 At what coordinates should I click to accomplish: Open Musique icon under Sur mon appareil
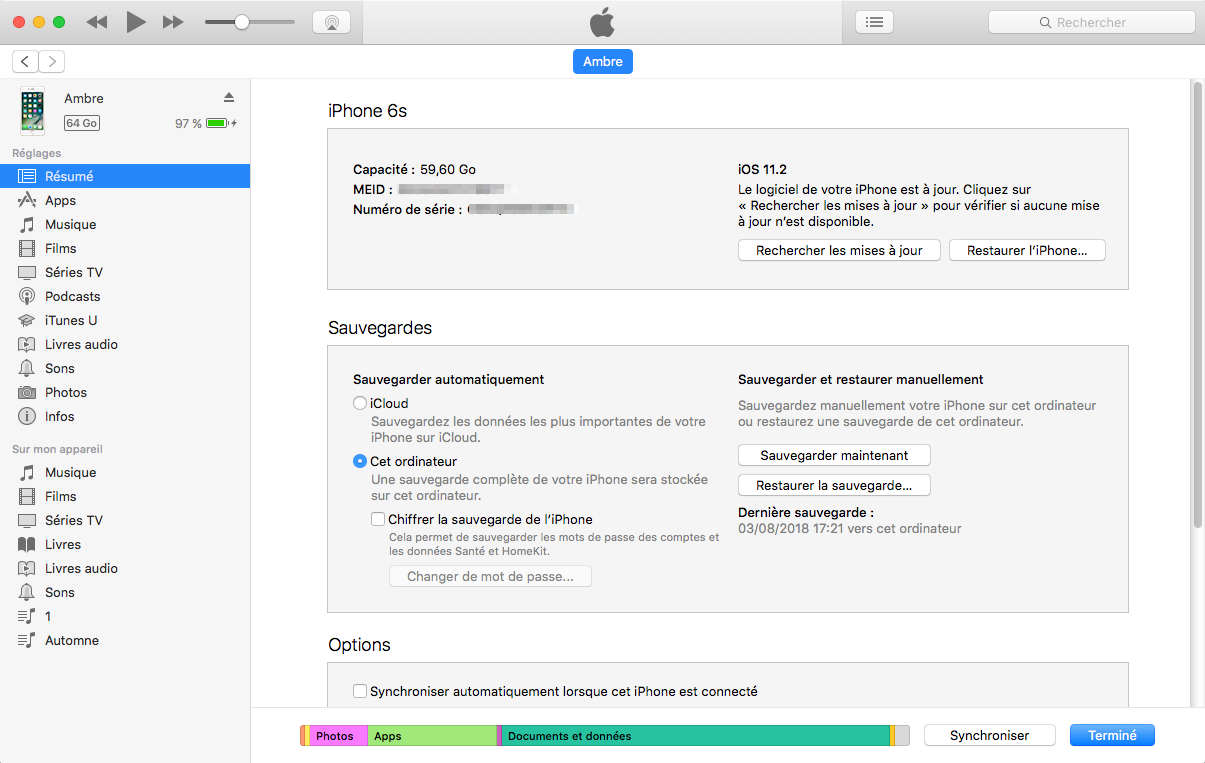point(27,472)
